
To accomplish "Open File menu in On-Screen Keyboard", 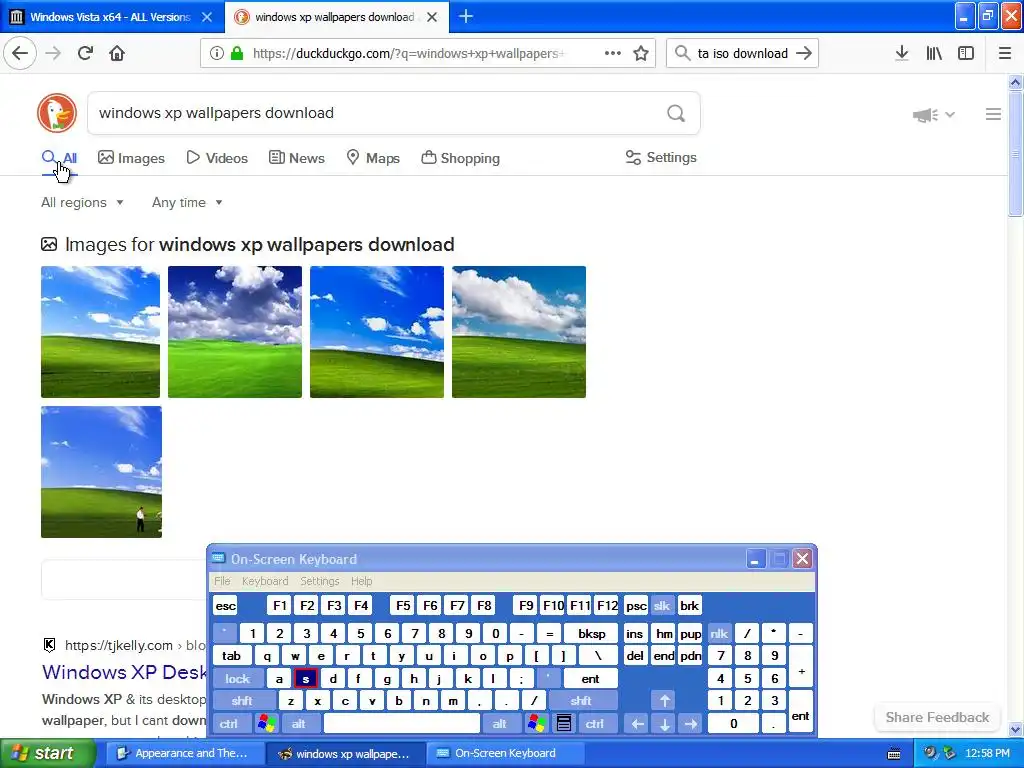I will point(222,581).
